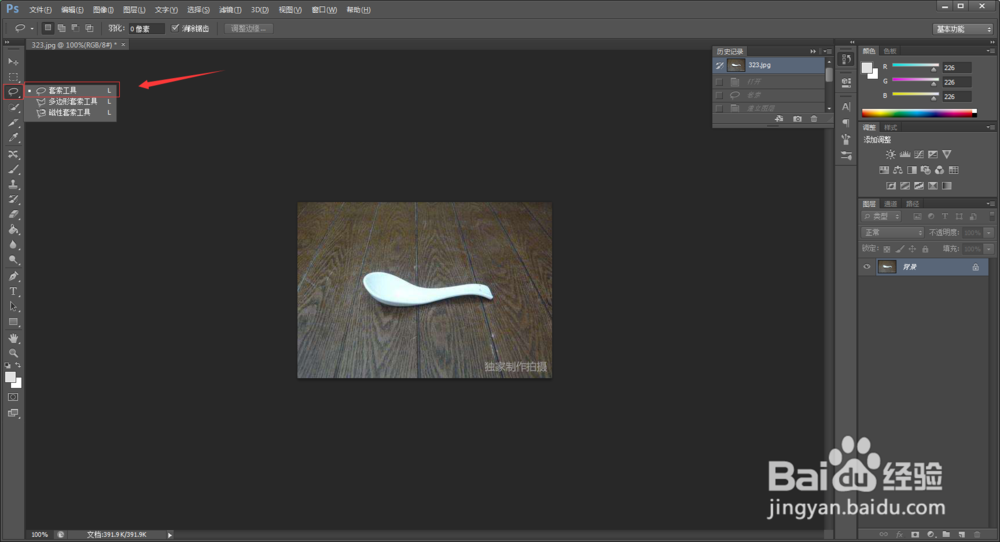Choose Add to Selection mode

[62, 28]
